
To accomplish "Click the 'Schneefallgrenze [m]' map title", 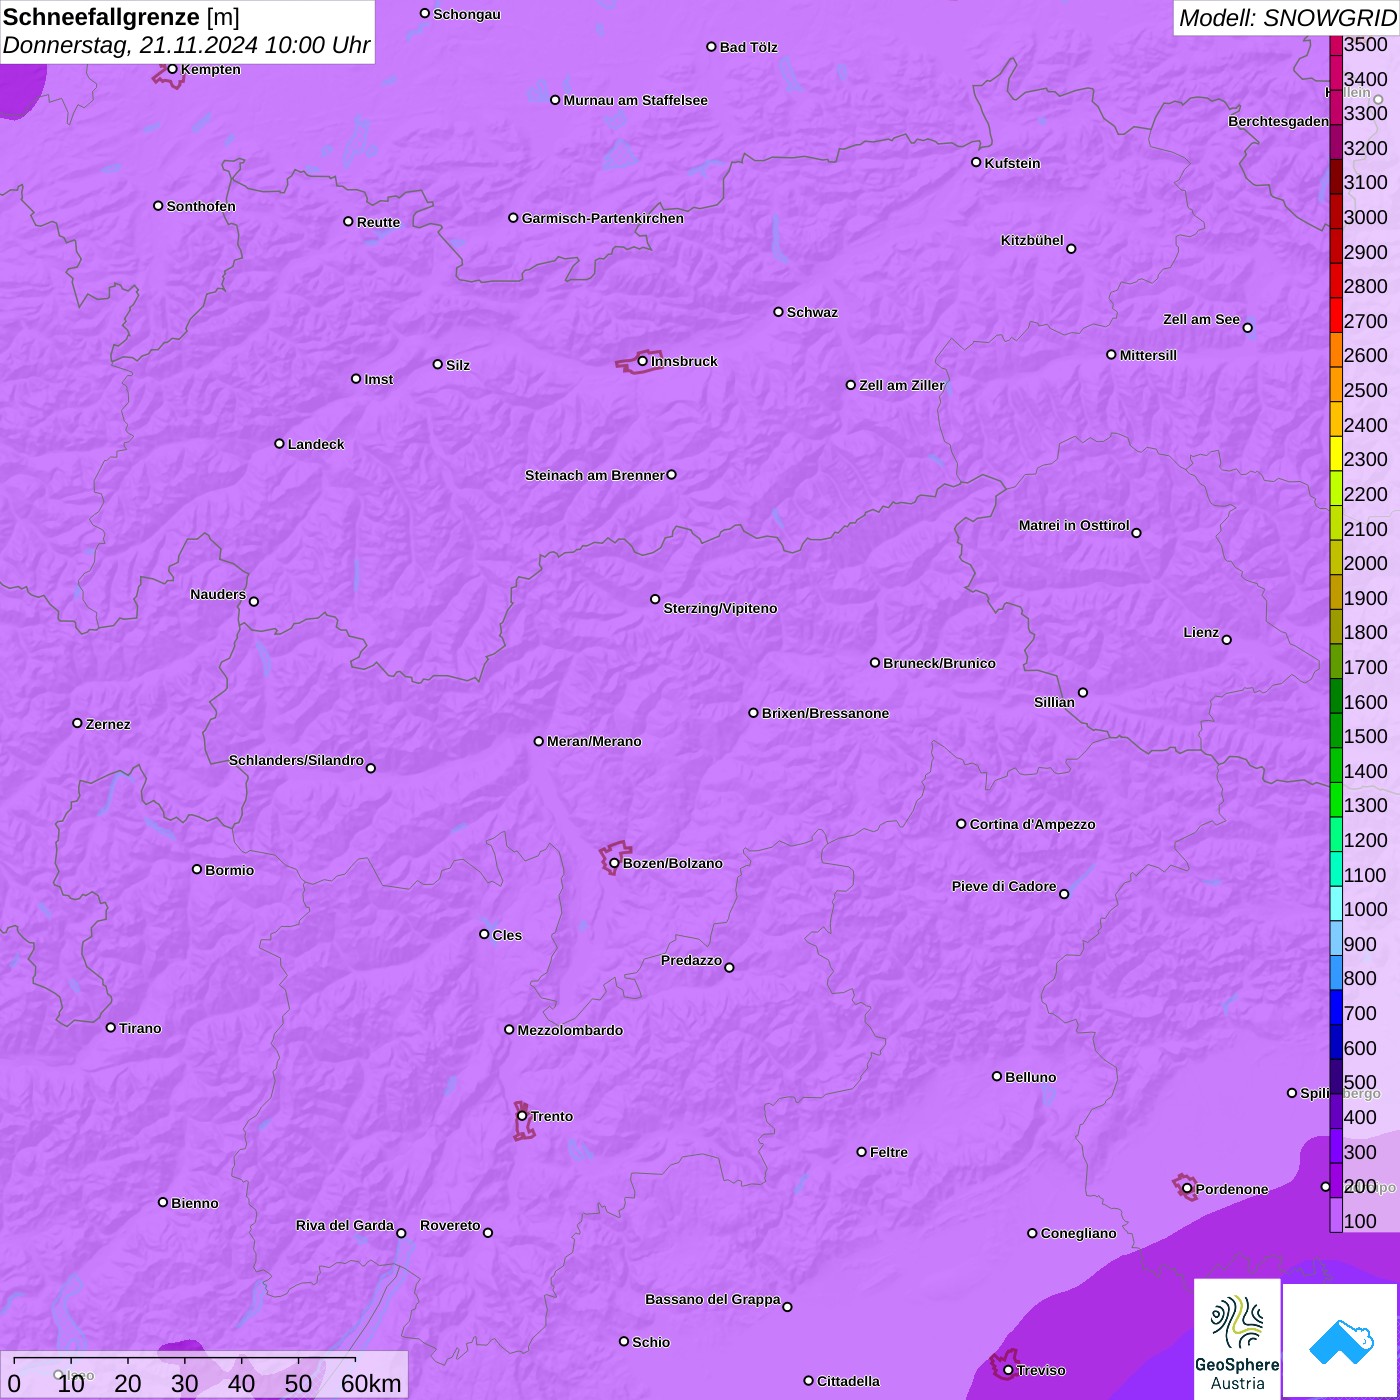I will (x=121, y=17).
